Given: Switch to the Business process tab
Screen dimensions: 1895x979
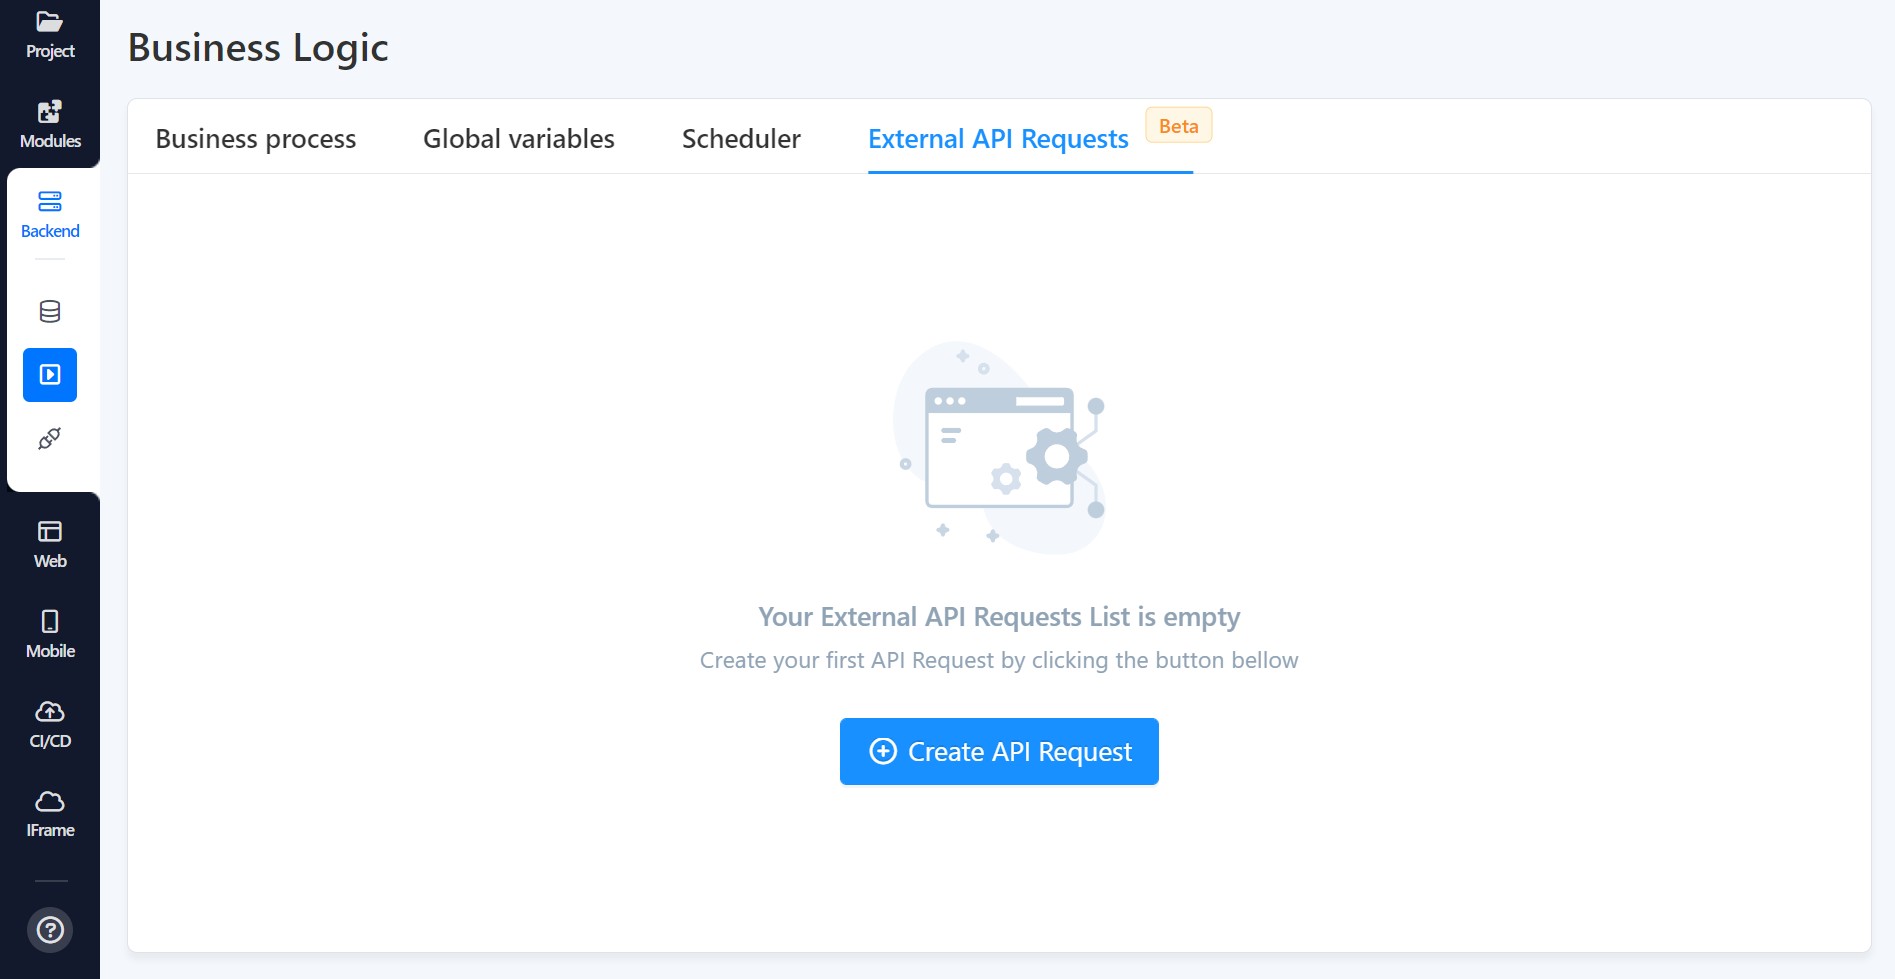Looking at the screenshot, I should click(256, 139).
